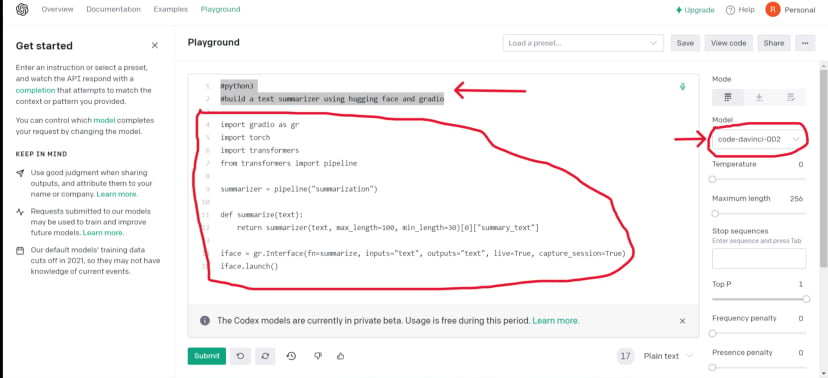Click the 'from transformers import pipeline' line
Screen dimensions: 828x378
289,163
